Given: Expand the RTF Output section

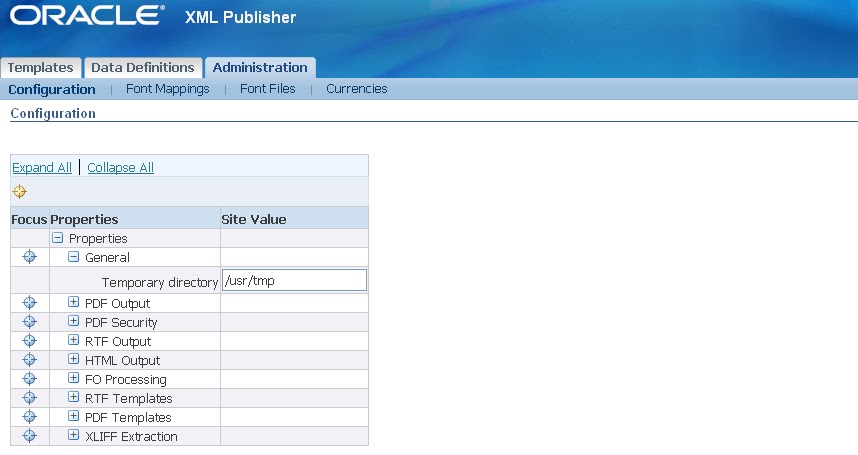Looking at the screenshot, I should (73, 340).
